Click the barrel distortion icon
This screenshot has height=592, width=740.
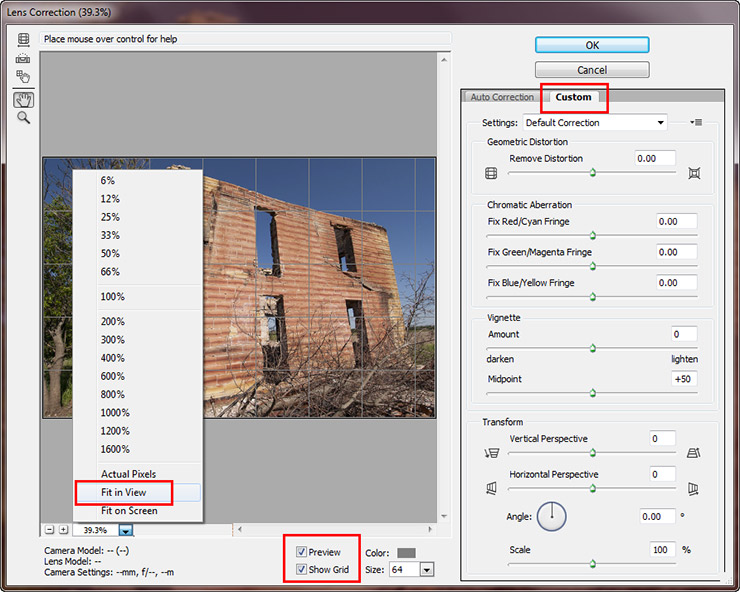[491, 173]
